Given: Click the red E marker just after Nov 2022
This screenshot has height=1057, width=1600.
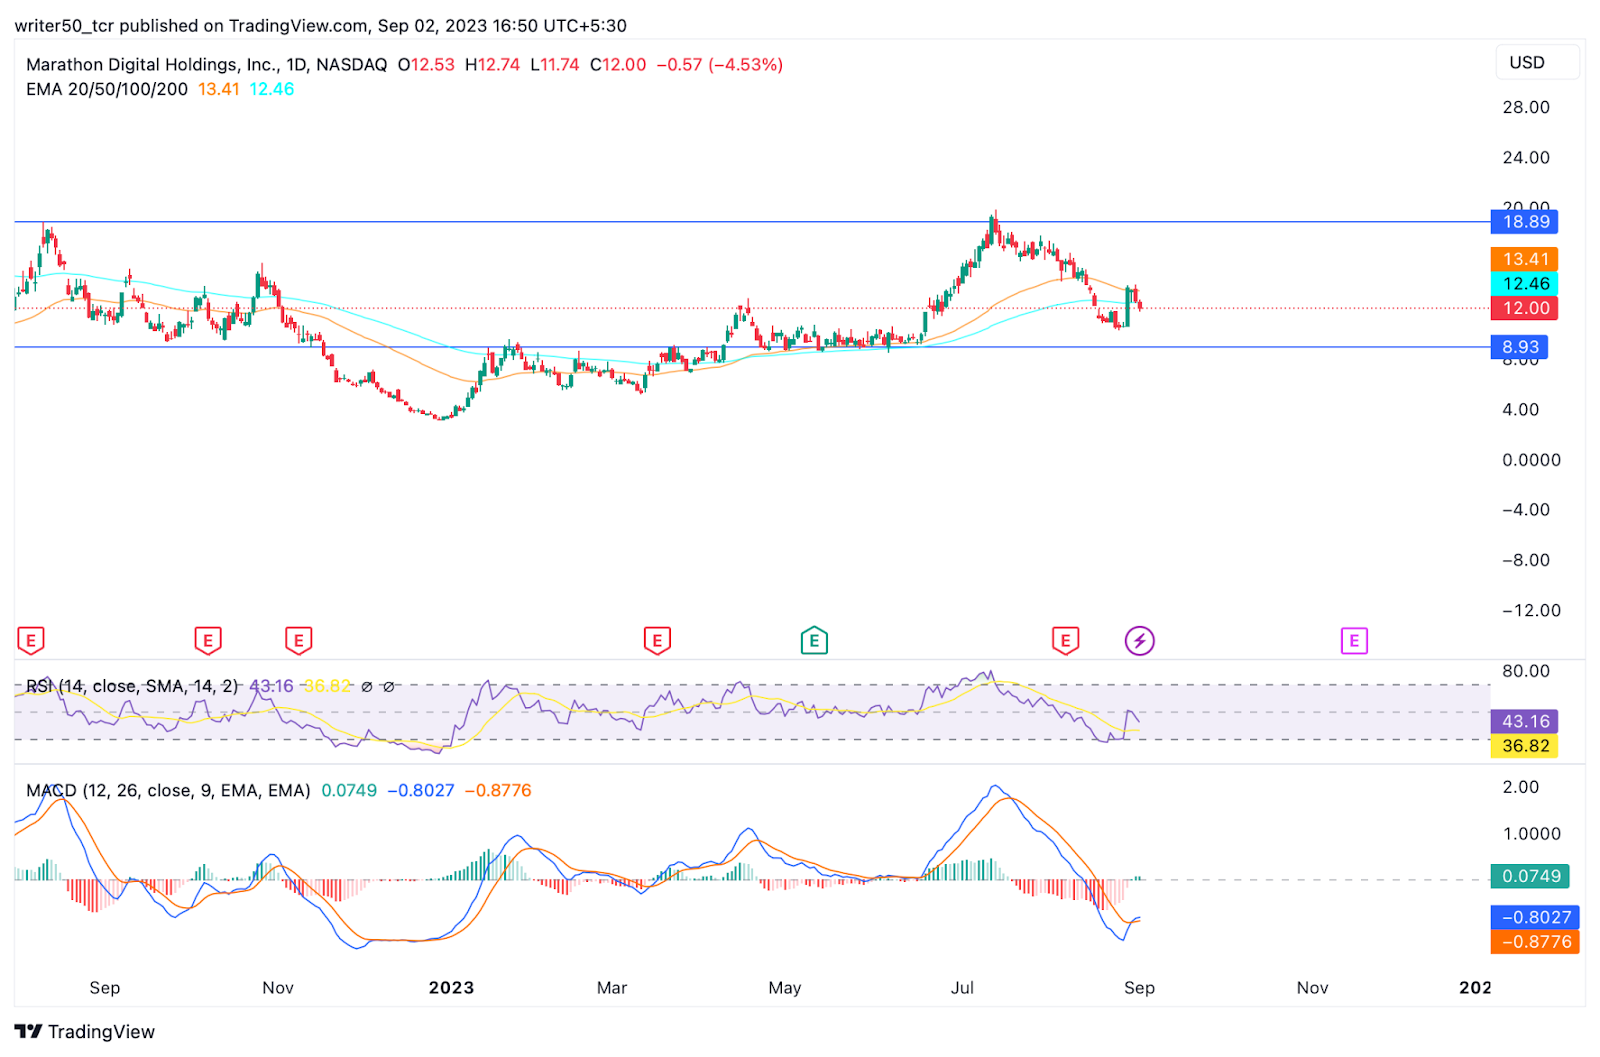Looking at the screenshot, I should (x=298, y=640).
